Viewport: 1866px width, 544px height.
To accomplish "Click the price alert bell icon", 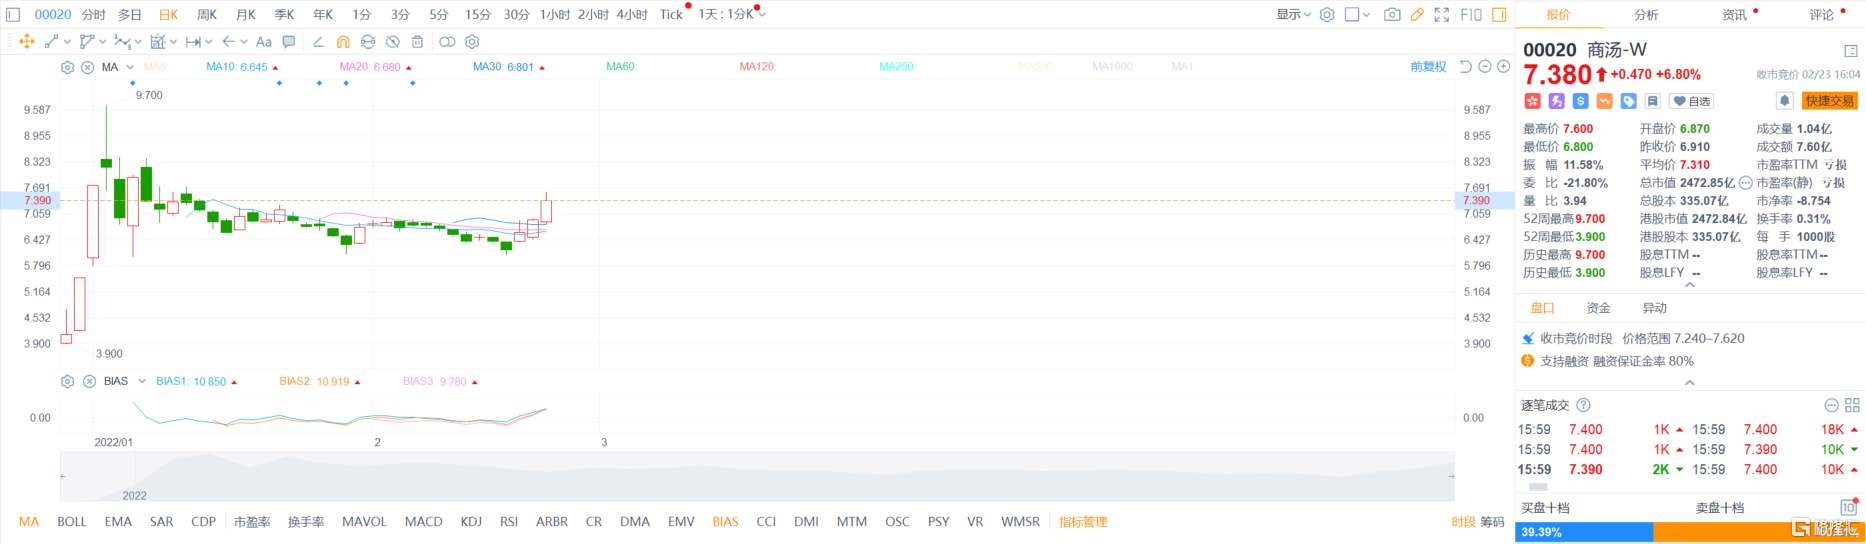I will tap(1784, 101).
